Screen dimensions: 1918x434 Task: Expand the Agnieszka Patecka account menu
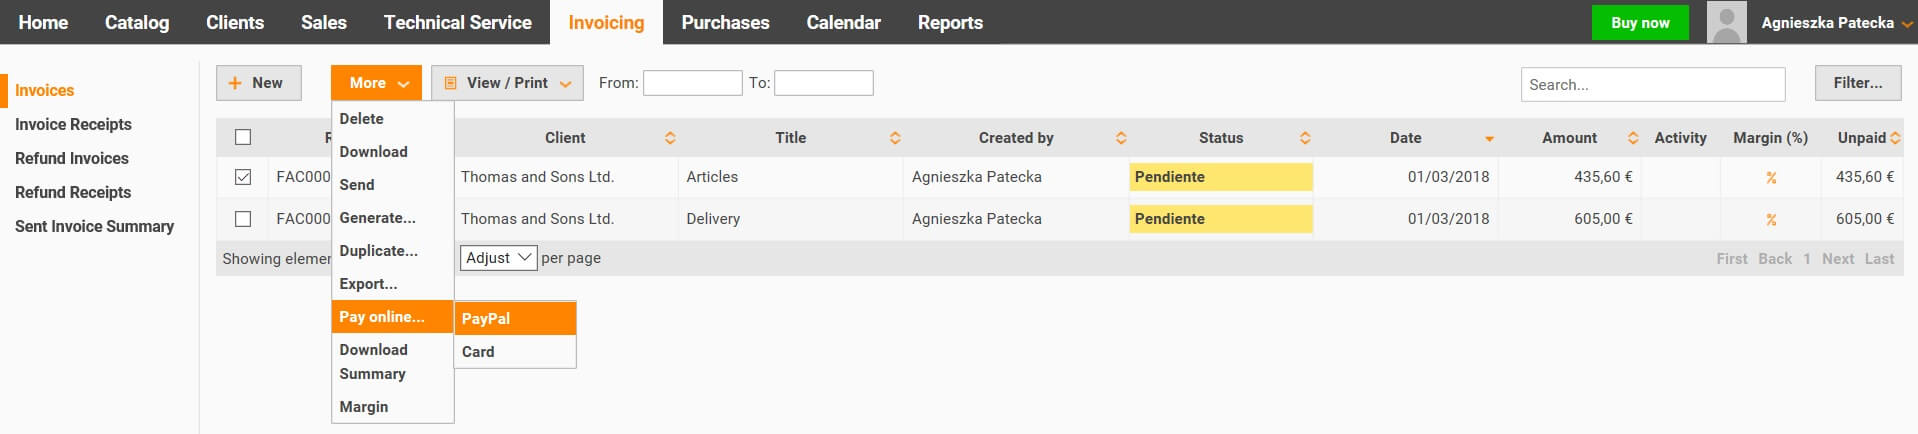coord(1837,22)
